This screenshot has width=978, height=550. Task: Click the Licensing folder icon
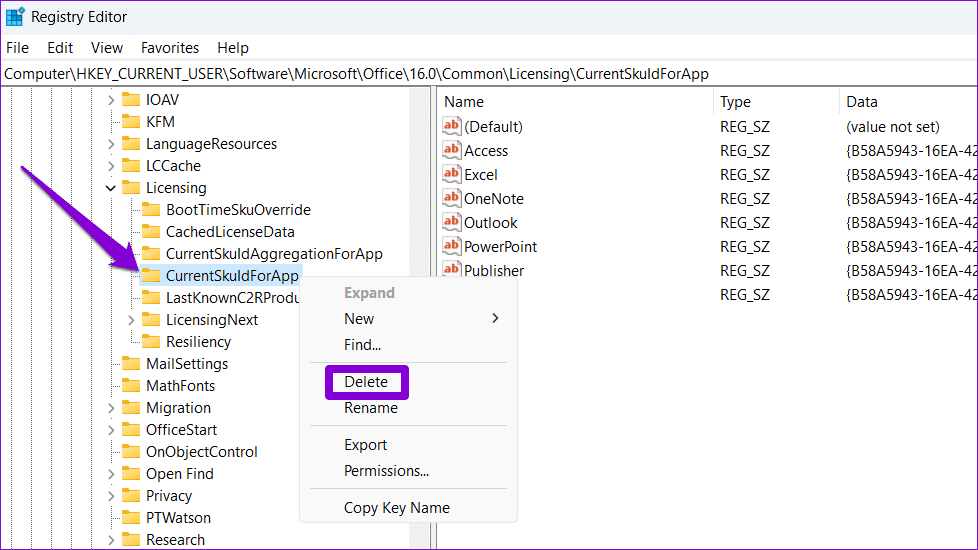tap(131, 188)
